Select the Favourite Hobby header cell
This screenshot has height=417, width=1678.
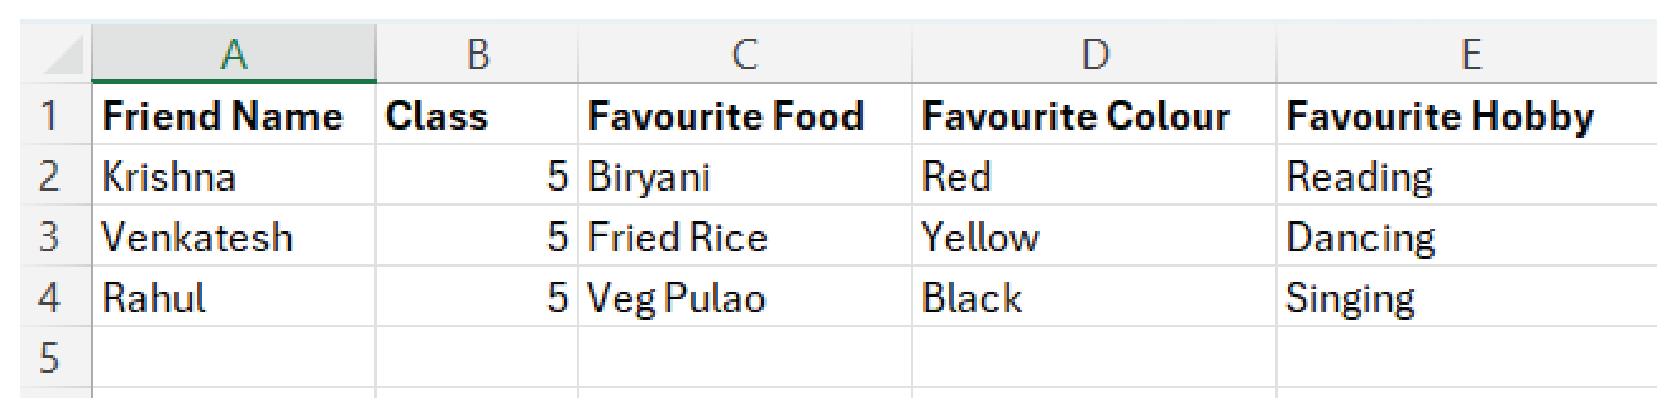pos(1440,116)
